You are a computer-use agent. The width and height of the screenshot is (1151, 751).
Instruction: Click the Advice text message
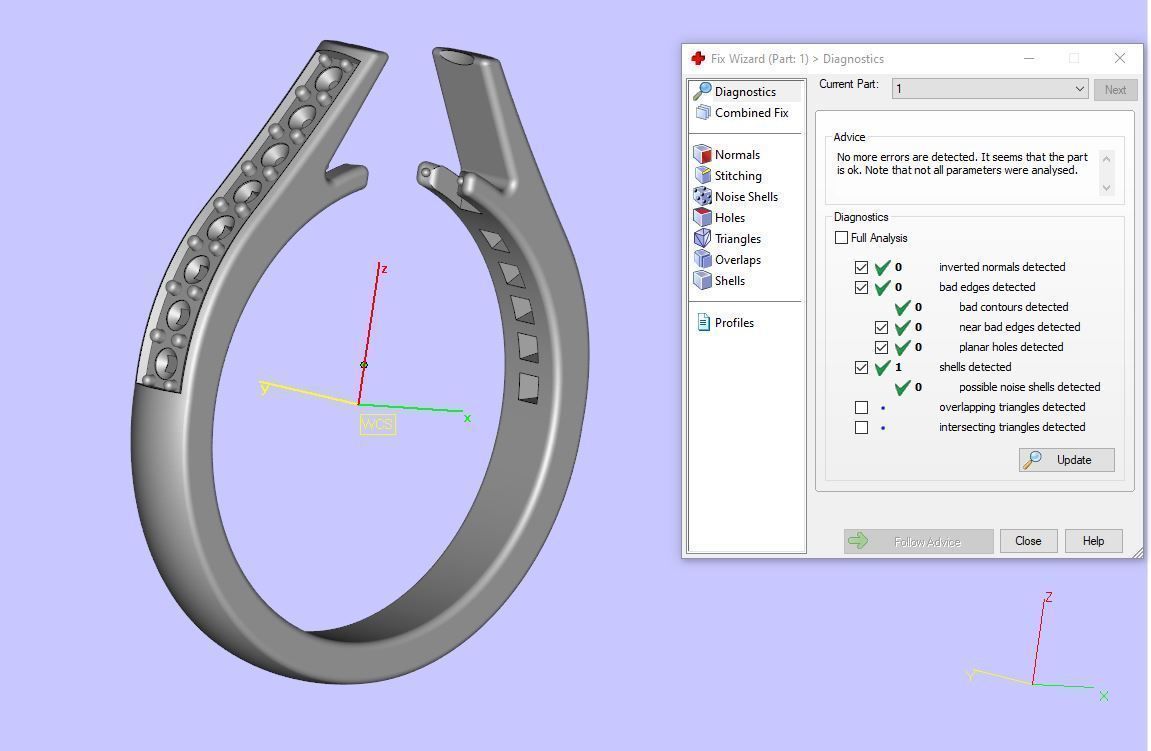(962, 164)
